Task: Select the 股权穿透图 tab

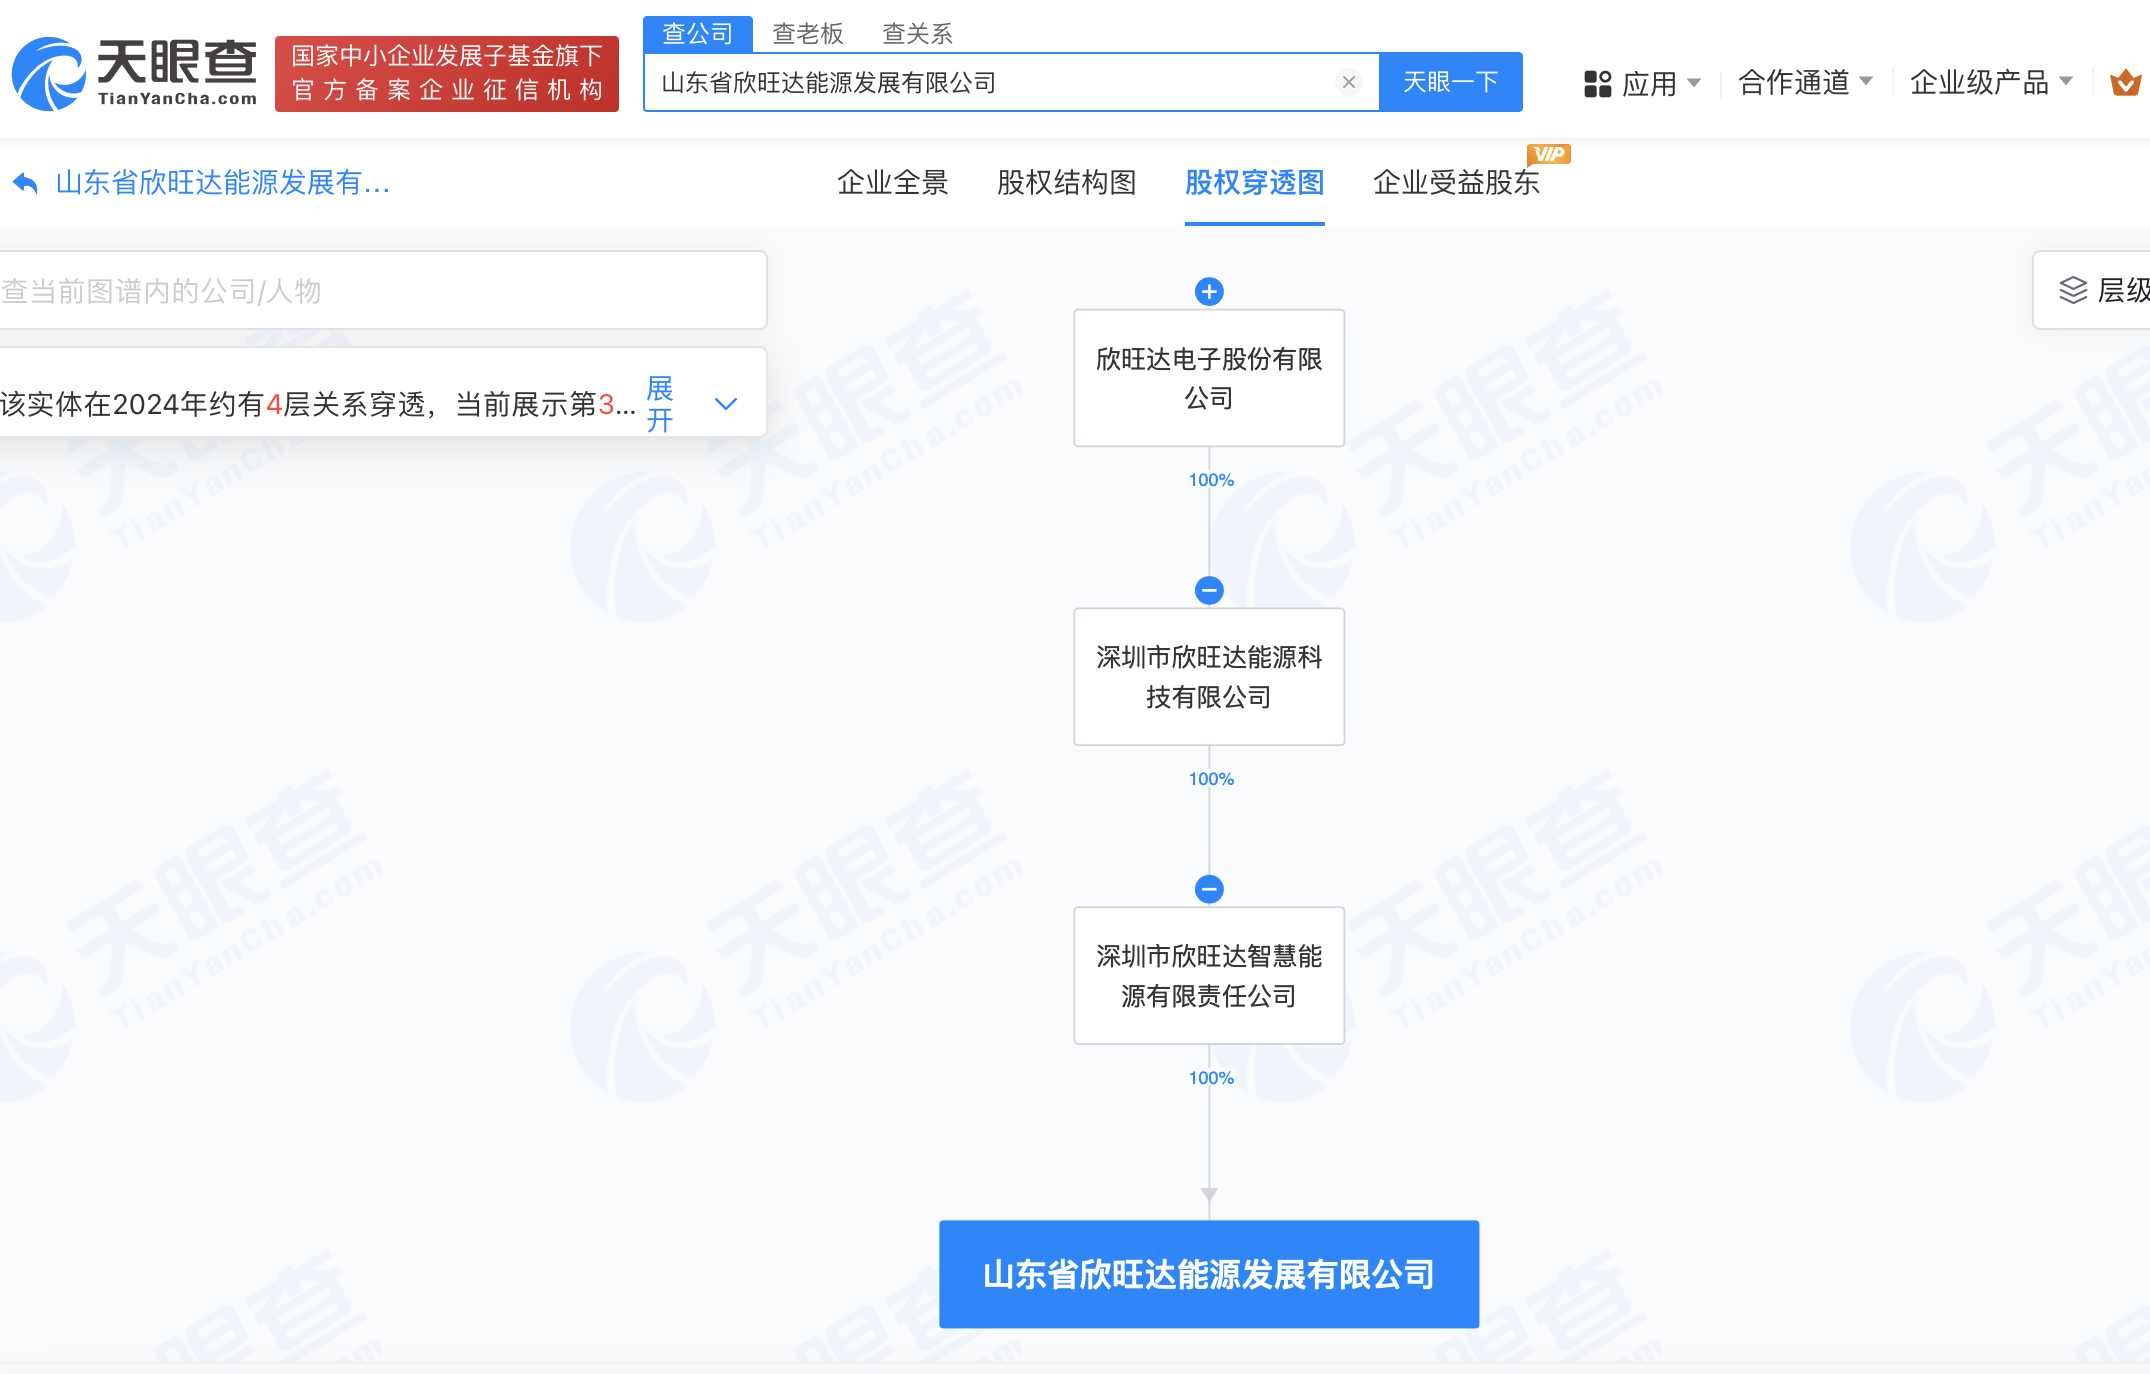Action: click(x=1254, y=182)
